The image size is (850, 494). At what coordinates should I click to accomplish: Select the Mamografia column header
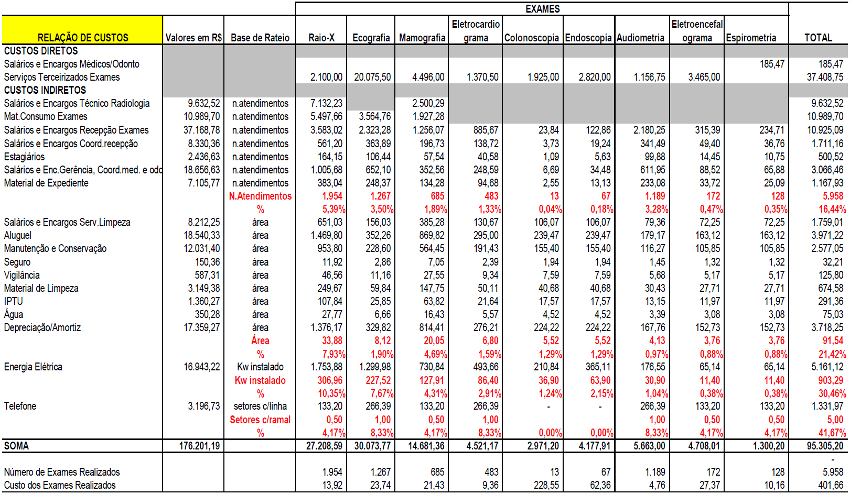(x=422, y=37)
